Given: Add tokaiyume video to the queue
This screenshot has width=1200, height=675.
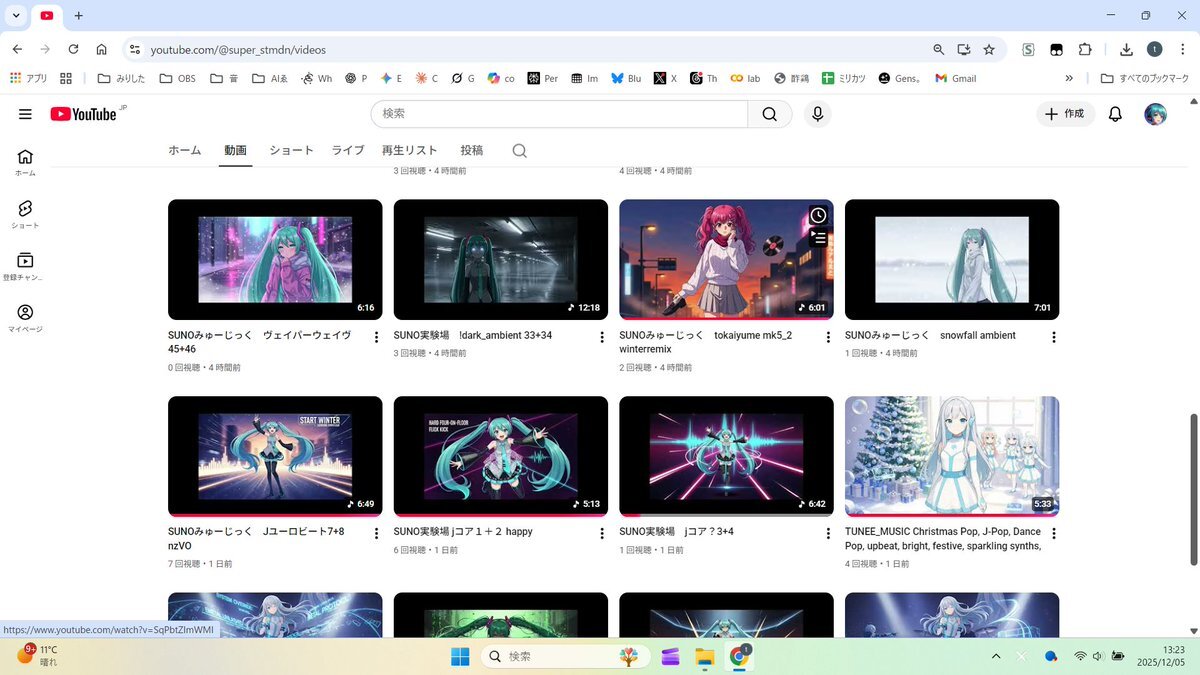Looking at the screenshot, I should [x=818, y=238].
